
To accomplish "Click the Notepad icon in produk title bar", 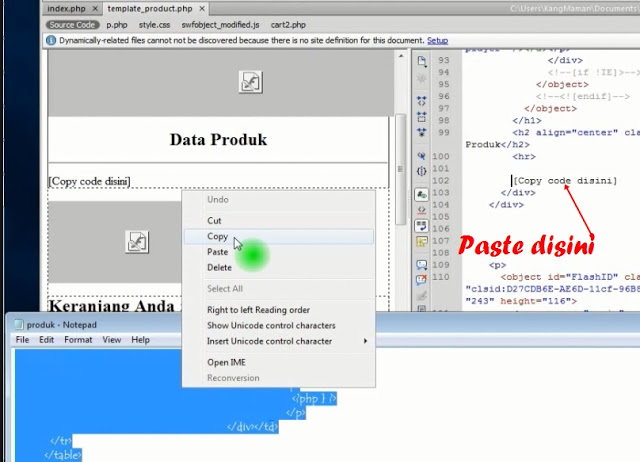I will click(x=19, y=324).
